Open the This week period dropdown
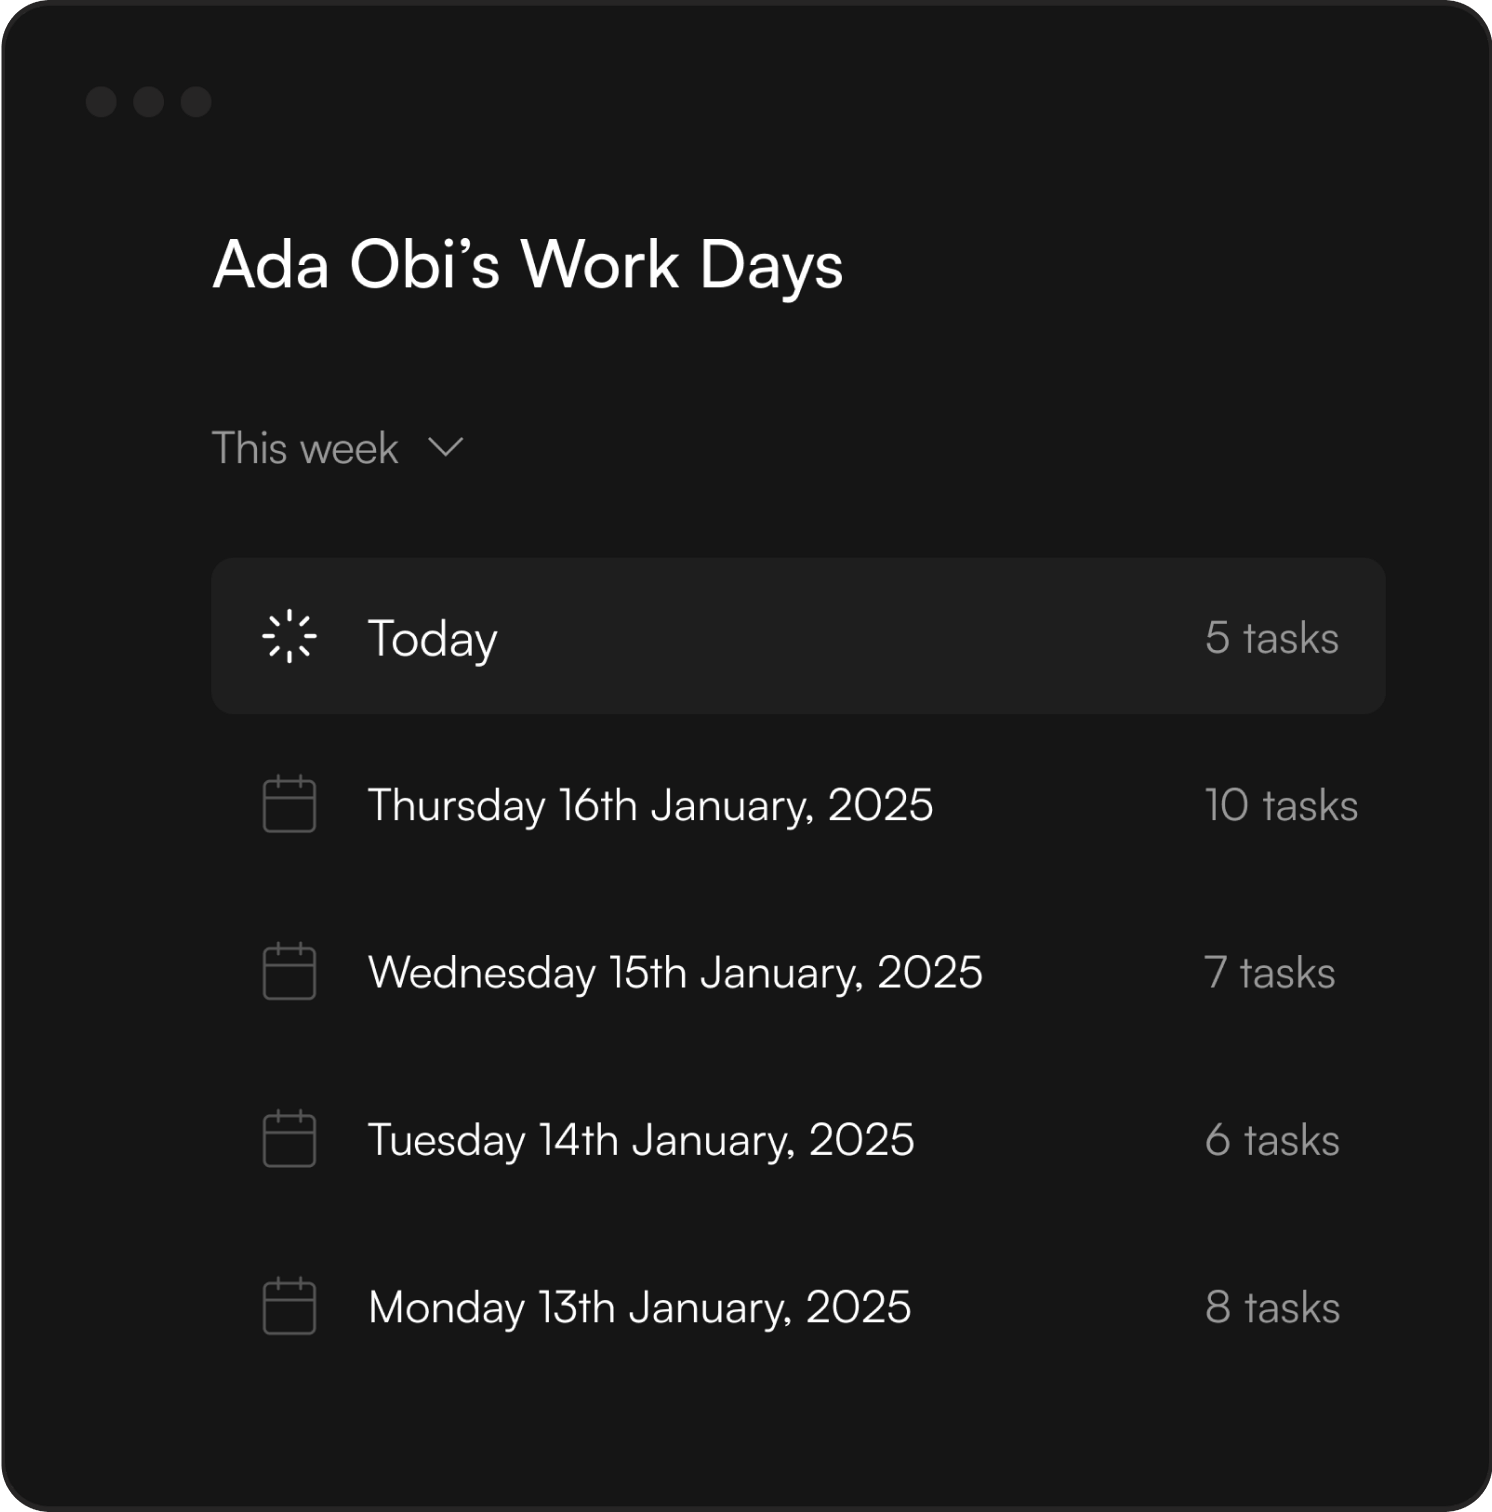 point(305,448)
